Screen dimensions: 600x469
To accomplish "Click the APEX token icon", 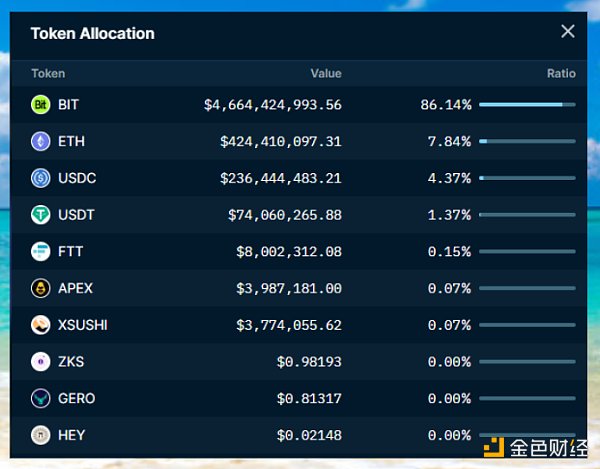I will click(41, 288).
